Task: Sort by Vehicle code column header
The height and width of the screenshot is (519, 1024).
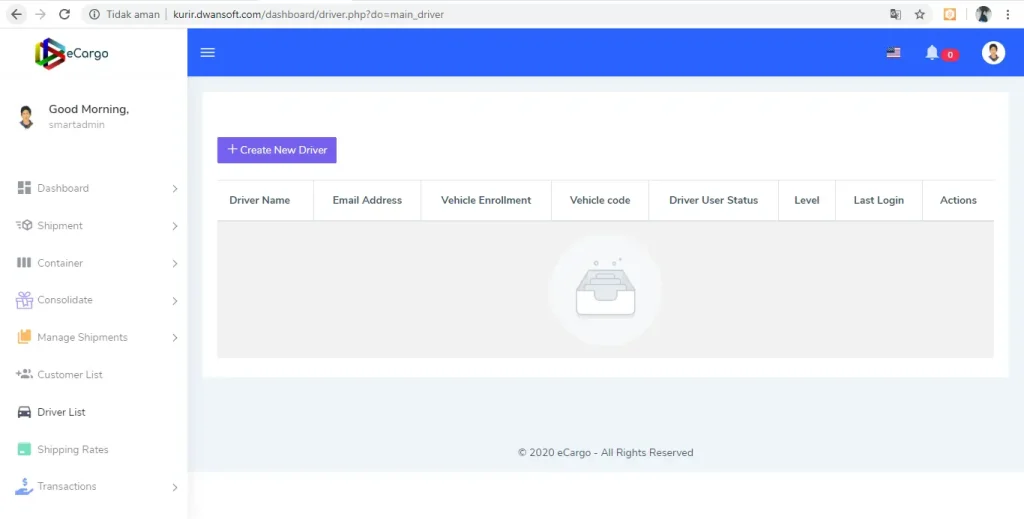Action: coord(600,200)
